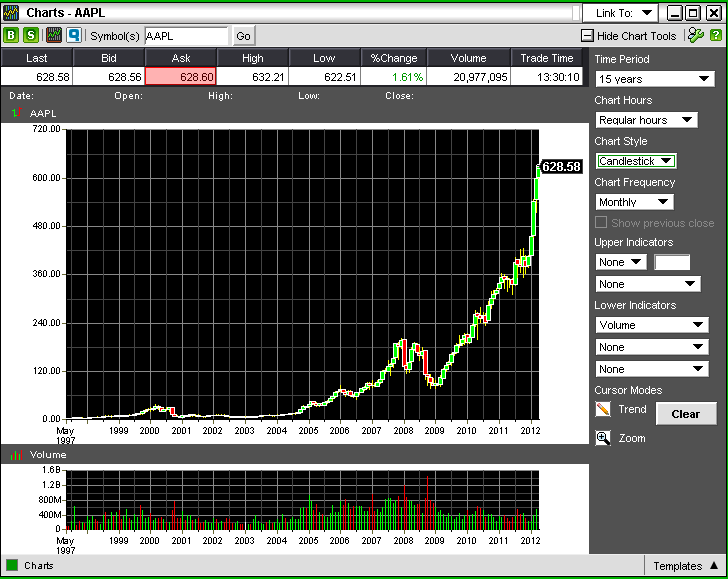
Task: Click the Charts label in status bar
Action: point(39,566)
